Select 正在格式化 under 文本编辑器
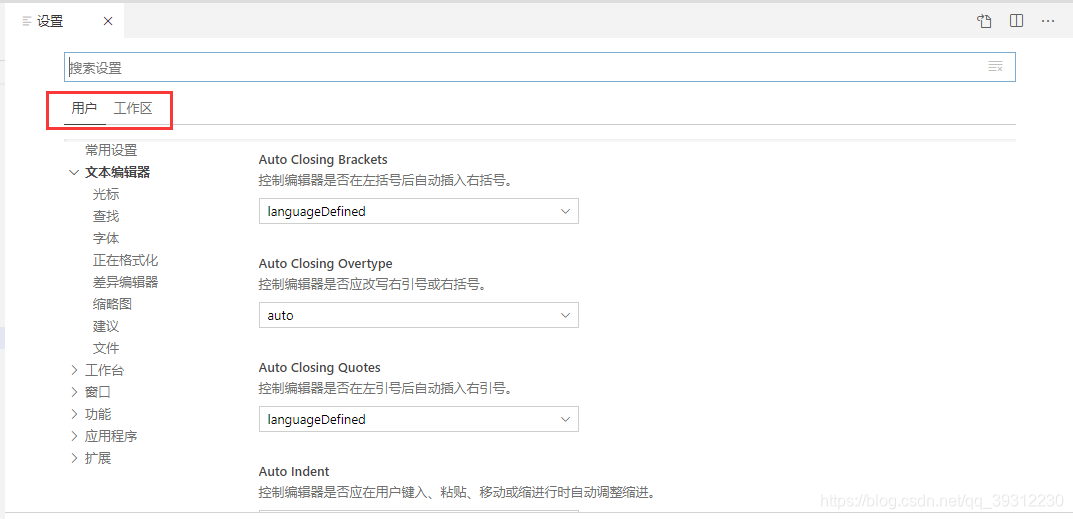This screenshot has width=1073, height=519. coord(125,260)
